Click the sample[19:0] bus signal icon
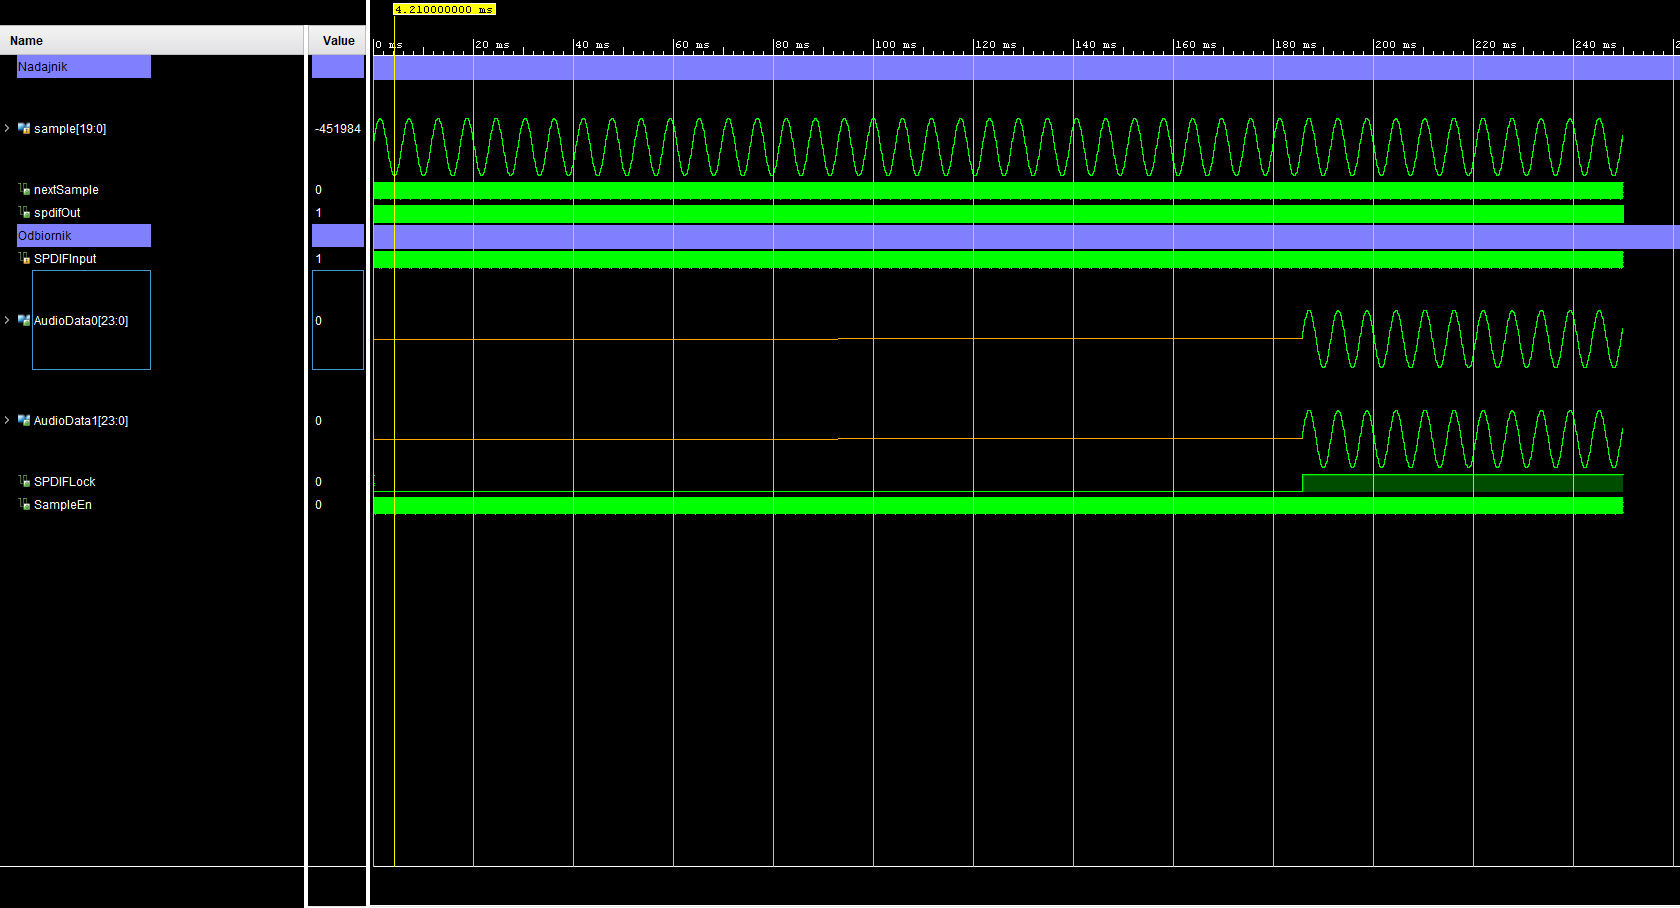 (24, 129)
